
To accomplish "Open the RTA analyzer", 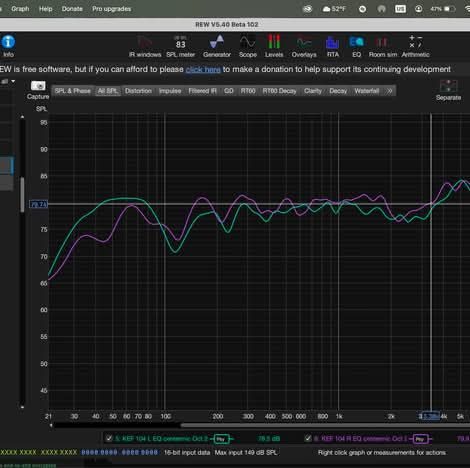I will (332, 47).
